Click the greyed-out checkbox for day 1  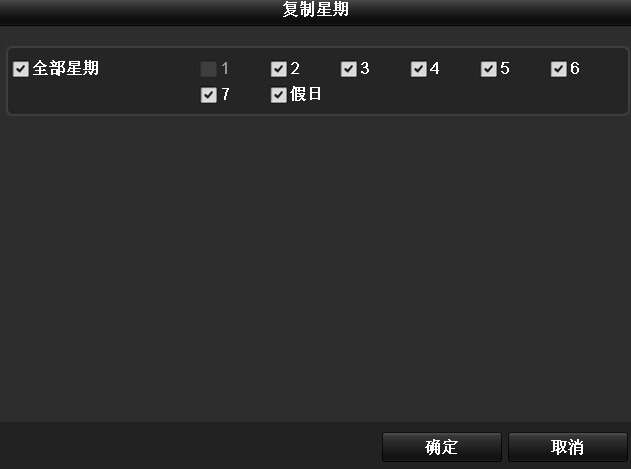208,69
